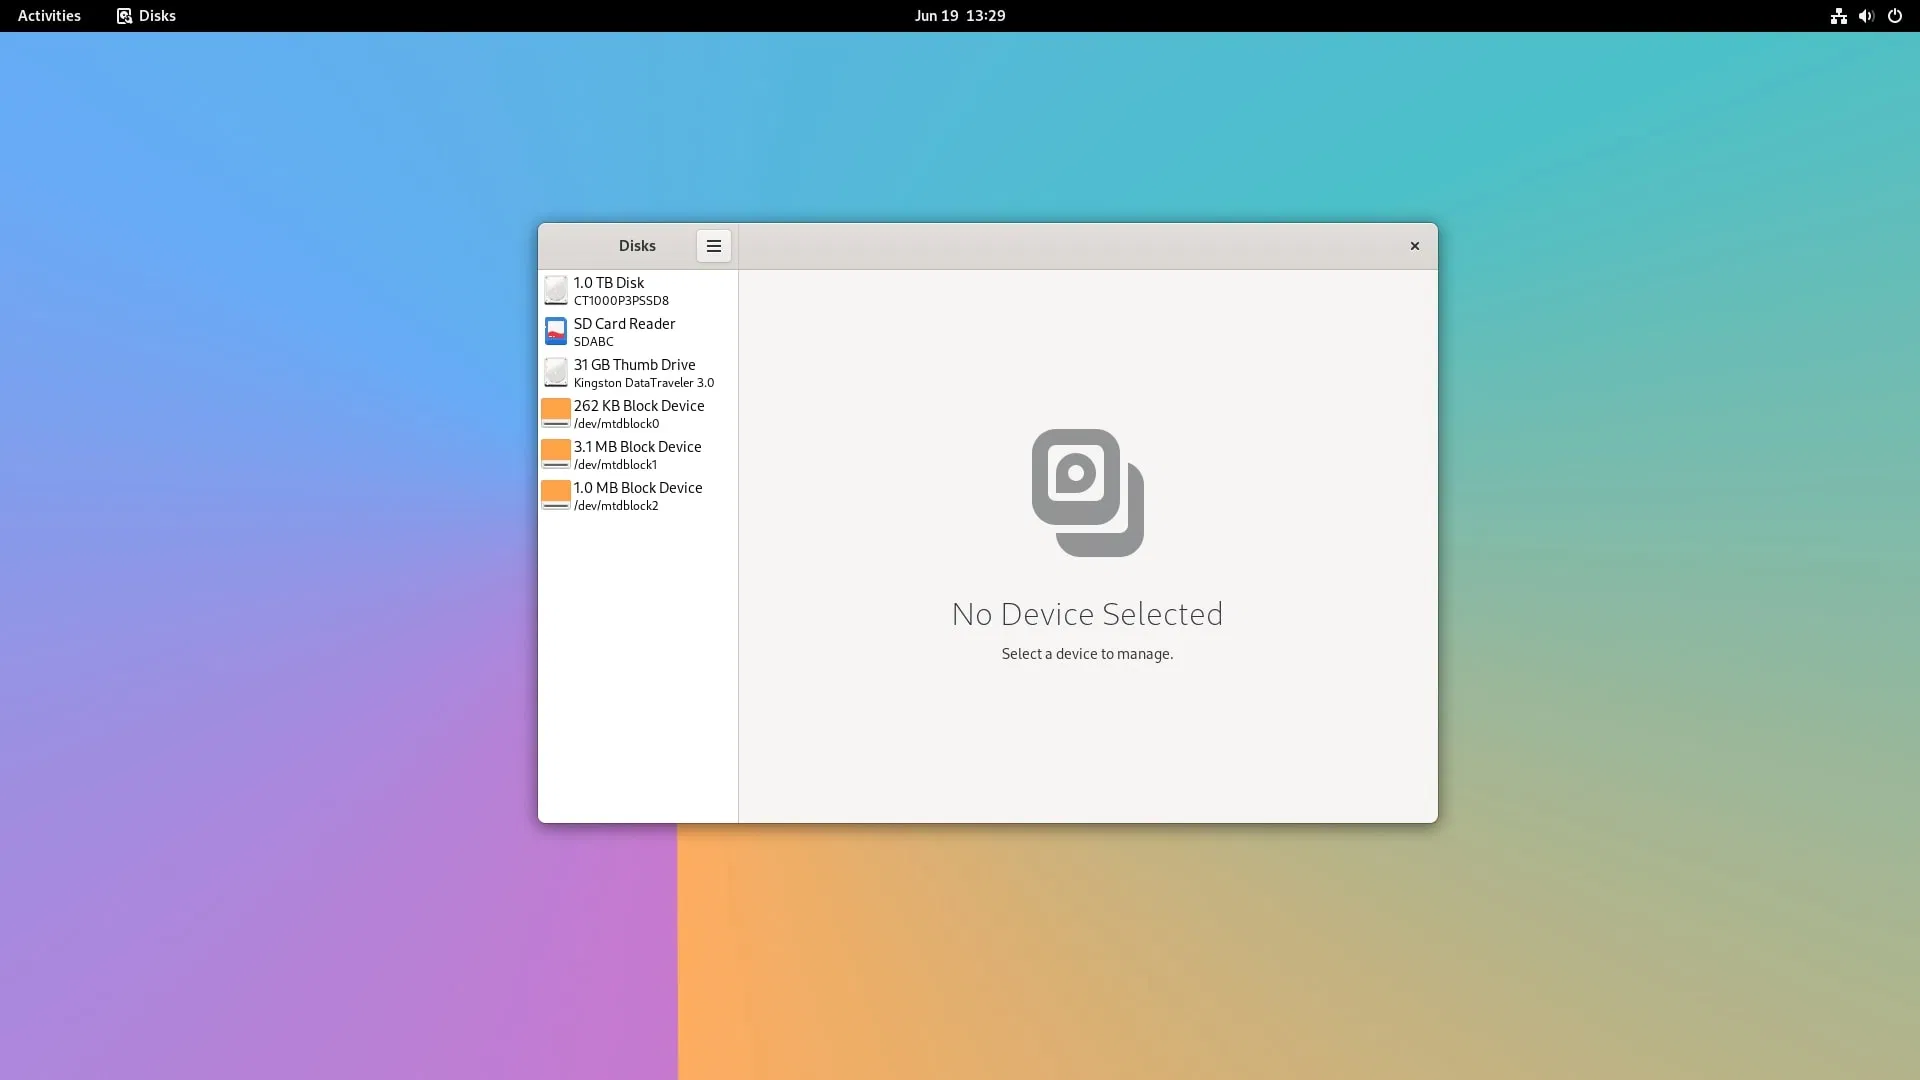Viewport: 1920px width, 1080px height.
Task: Open Activities overview
Action: pos(49,16)
